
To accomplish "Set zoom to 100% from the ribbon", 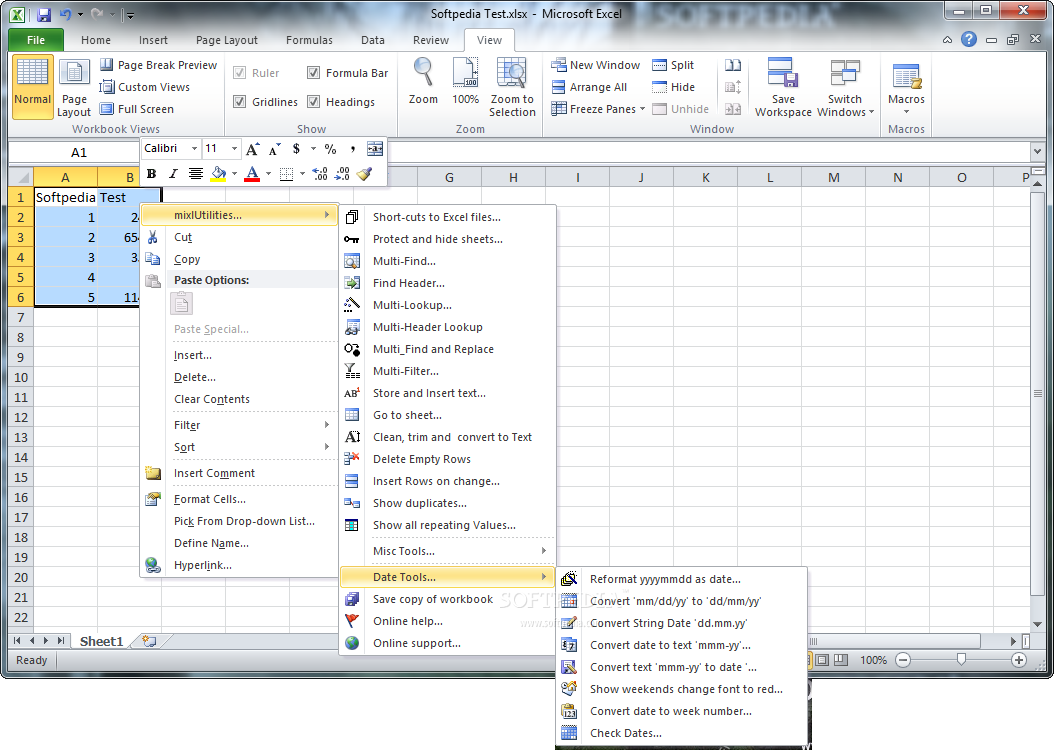I will coord(465,82).
